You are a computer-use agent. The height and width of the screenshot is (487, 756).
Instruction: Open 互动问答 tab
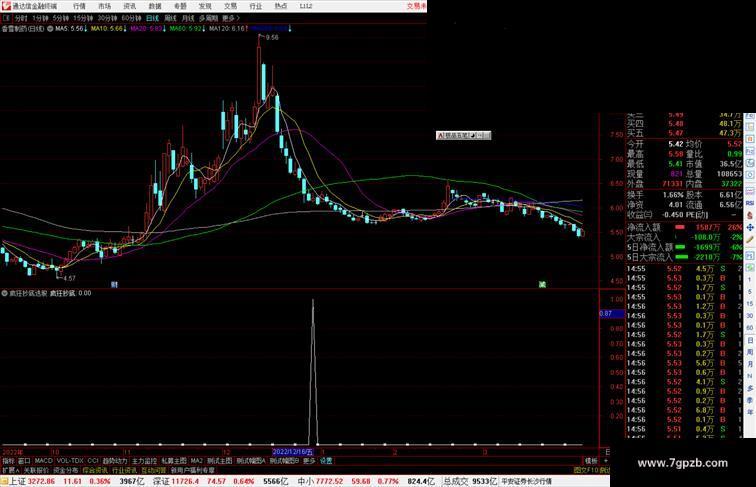click(x=154, y=470)
